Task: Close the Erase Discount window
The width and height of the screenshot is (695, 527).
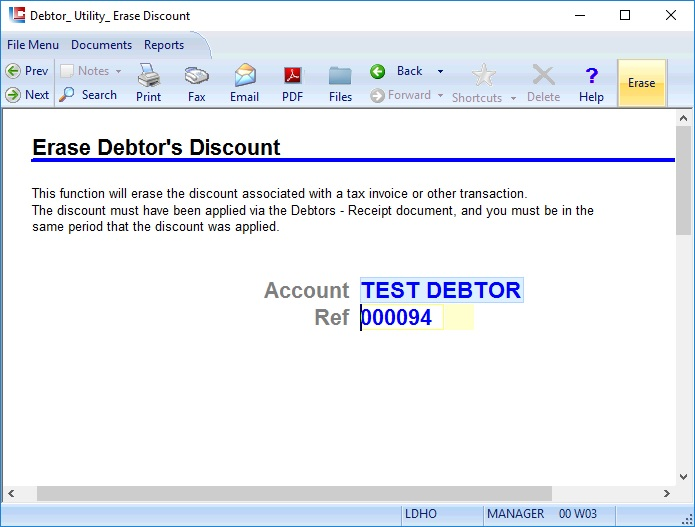Action: 671,16
